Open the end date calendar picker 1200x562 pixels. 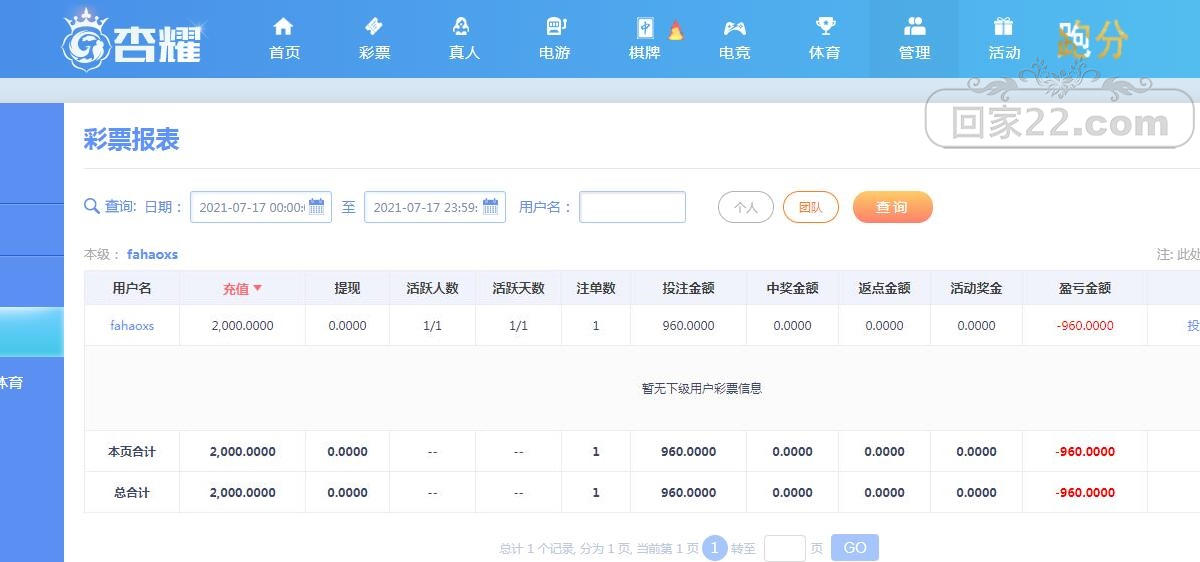(x=491, y=207)
